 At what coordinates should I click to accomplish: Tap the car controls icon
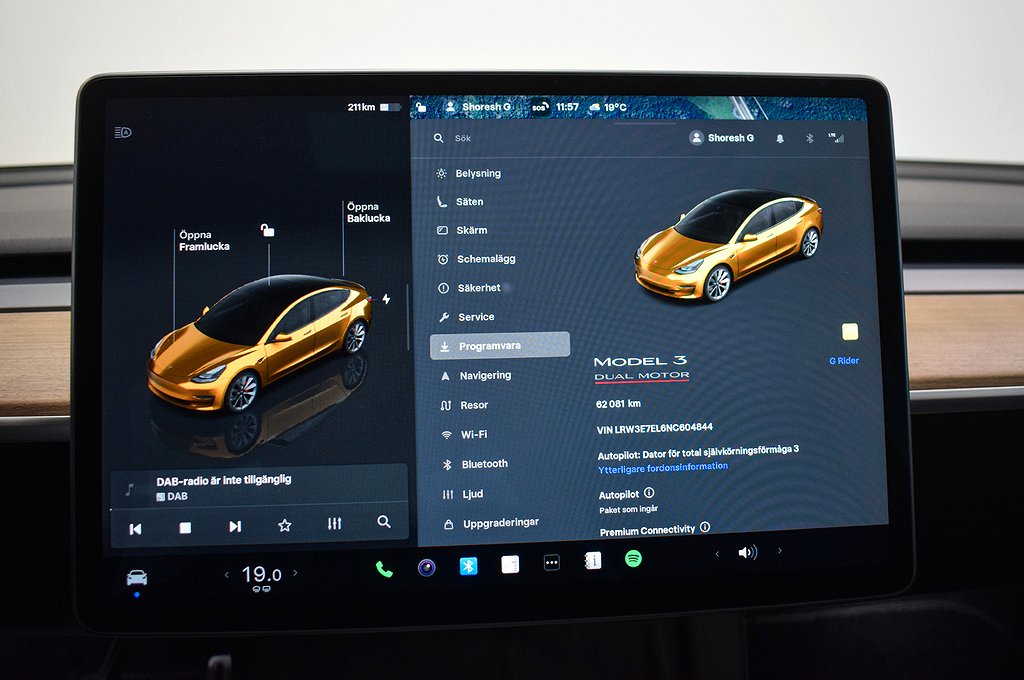137,578
